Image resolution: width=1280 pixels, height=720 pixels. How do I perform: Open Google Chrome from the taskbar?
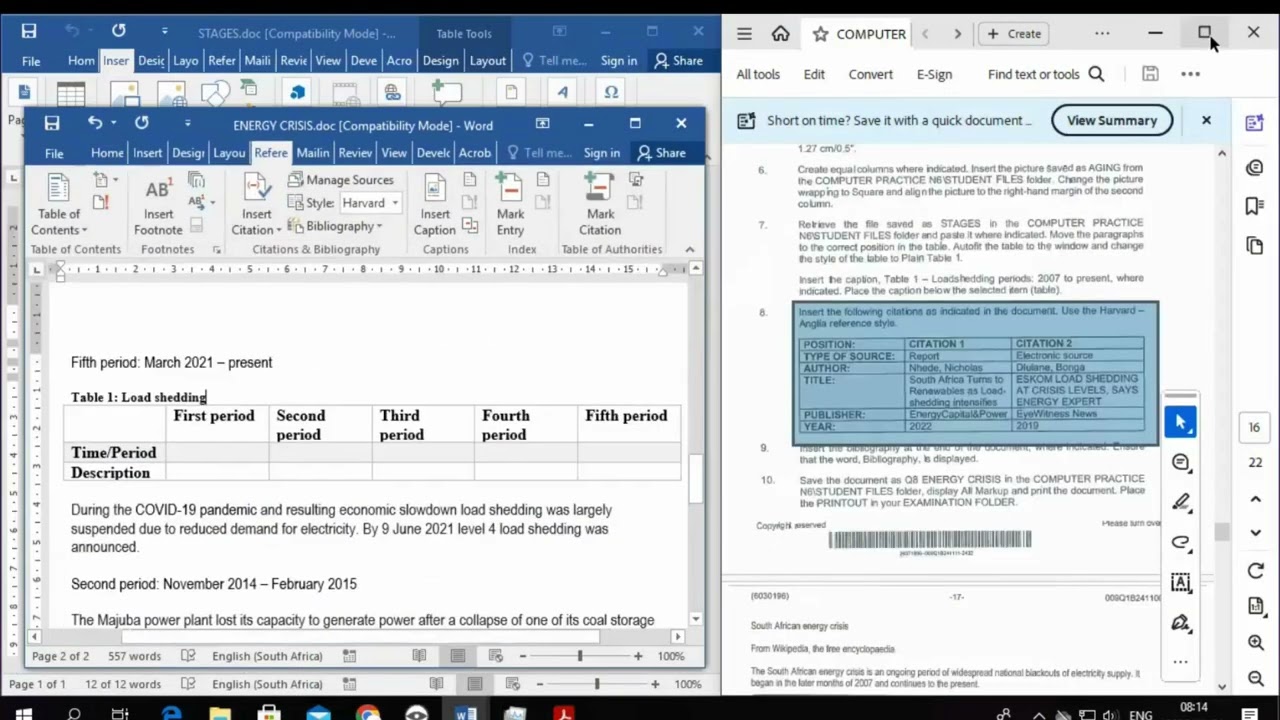tap(368, 714)
